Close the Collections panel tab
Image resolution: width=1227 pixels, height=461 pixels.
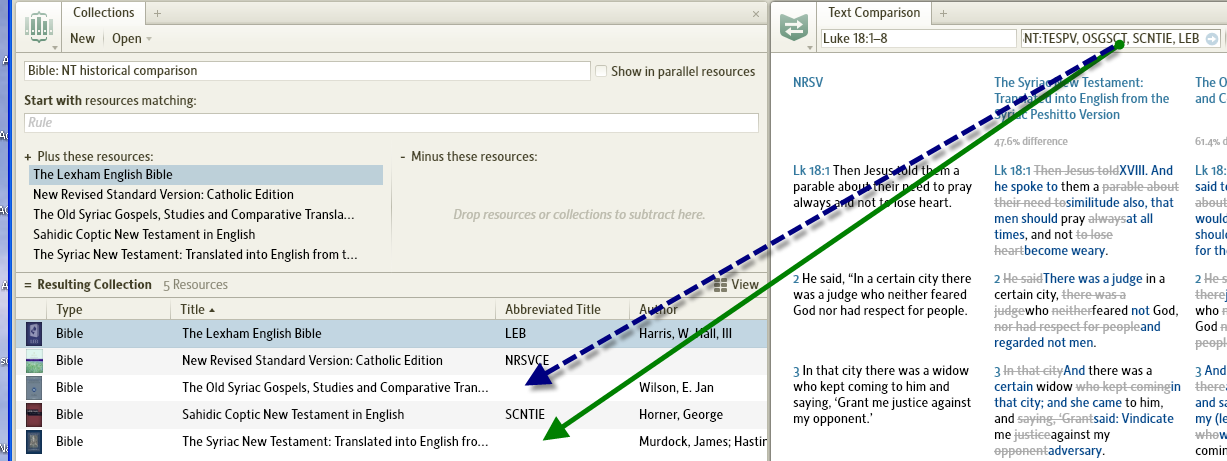756,14
